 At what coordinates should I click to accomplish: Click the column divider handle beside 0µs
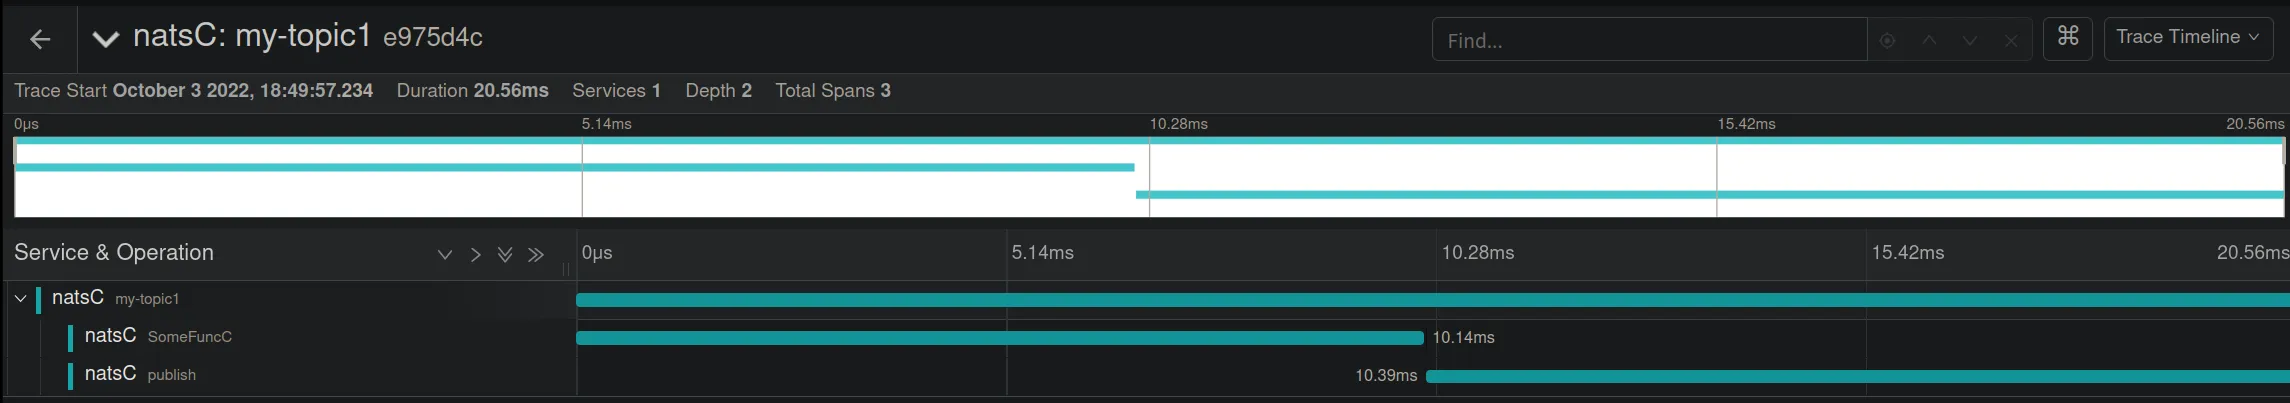pos(566,268)
